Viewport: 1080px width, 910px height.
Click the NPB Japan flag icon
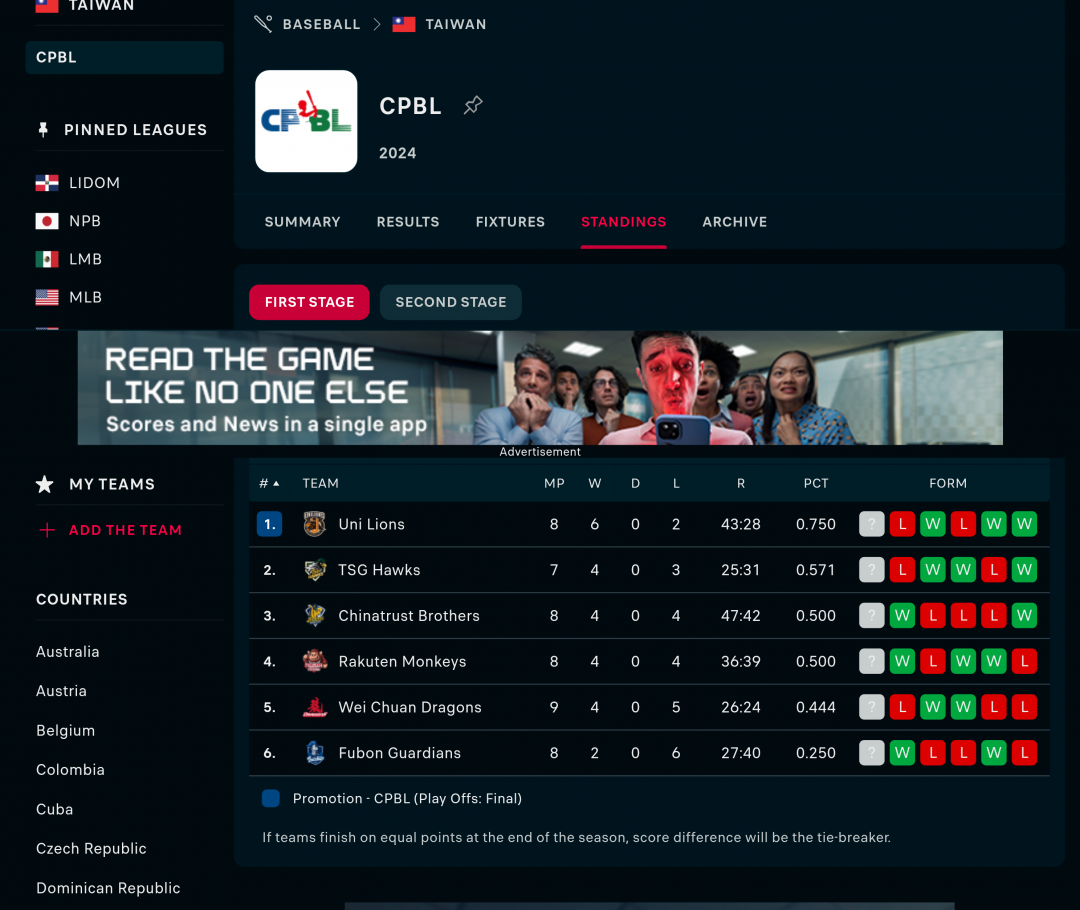[x=47, y=221]
